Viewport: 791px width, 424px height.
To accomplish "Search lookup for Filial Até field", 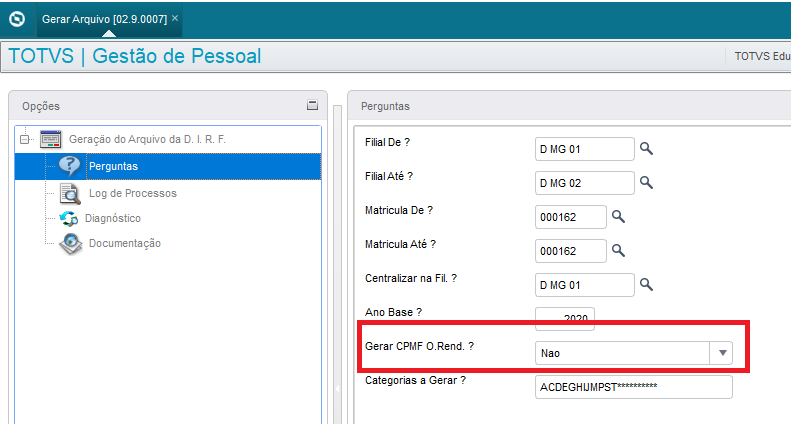I will coord(646,182).
